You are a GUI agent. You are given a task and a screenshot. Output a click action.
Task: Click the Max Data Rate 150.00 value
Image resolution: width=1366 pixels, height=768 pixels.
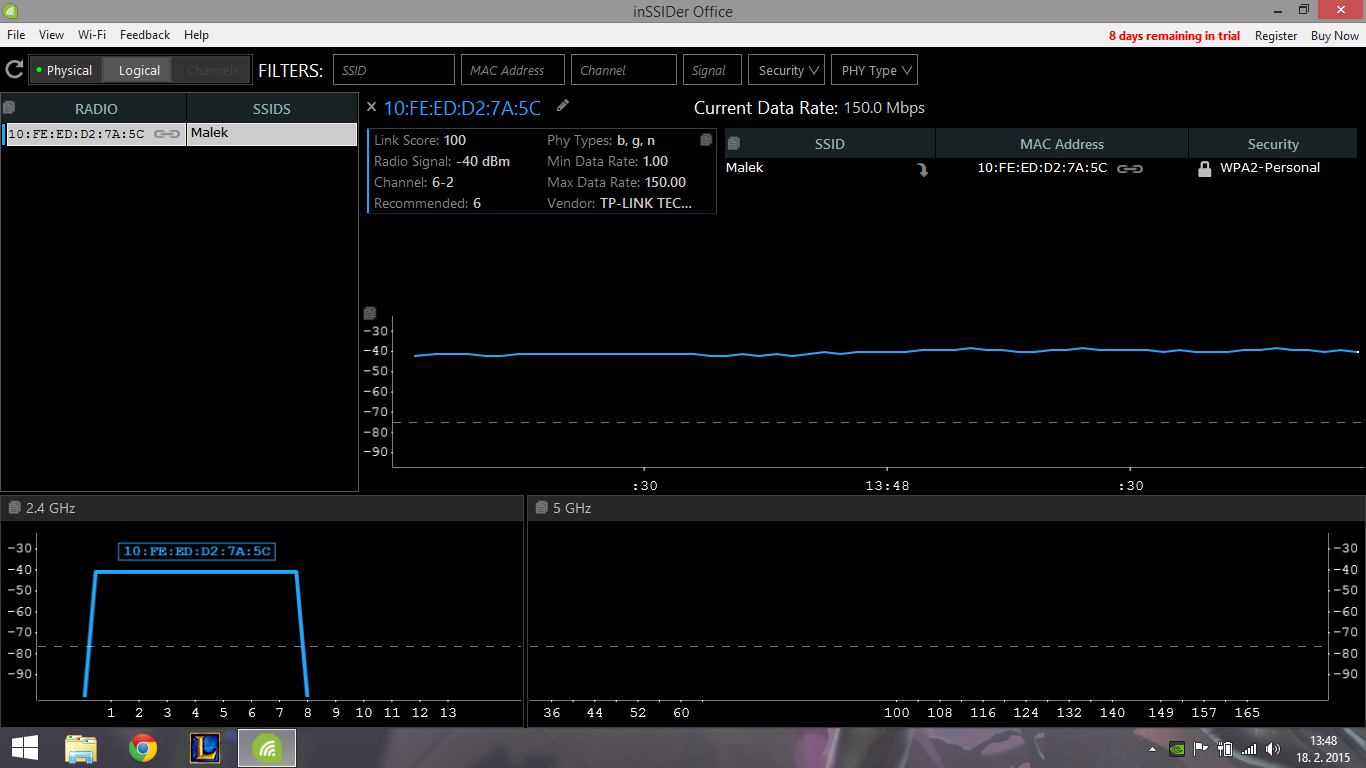point(664,183)
